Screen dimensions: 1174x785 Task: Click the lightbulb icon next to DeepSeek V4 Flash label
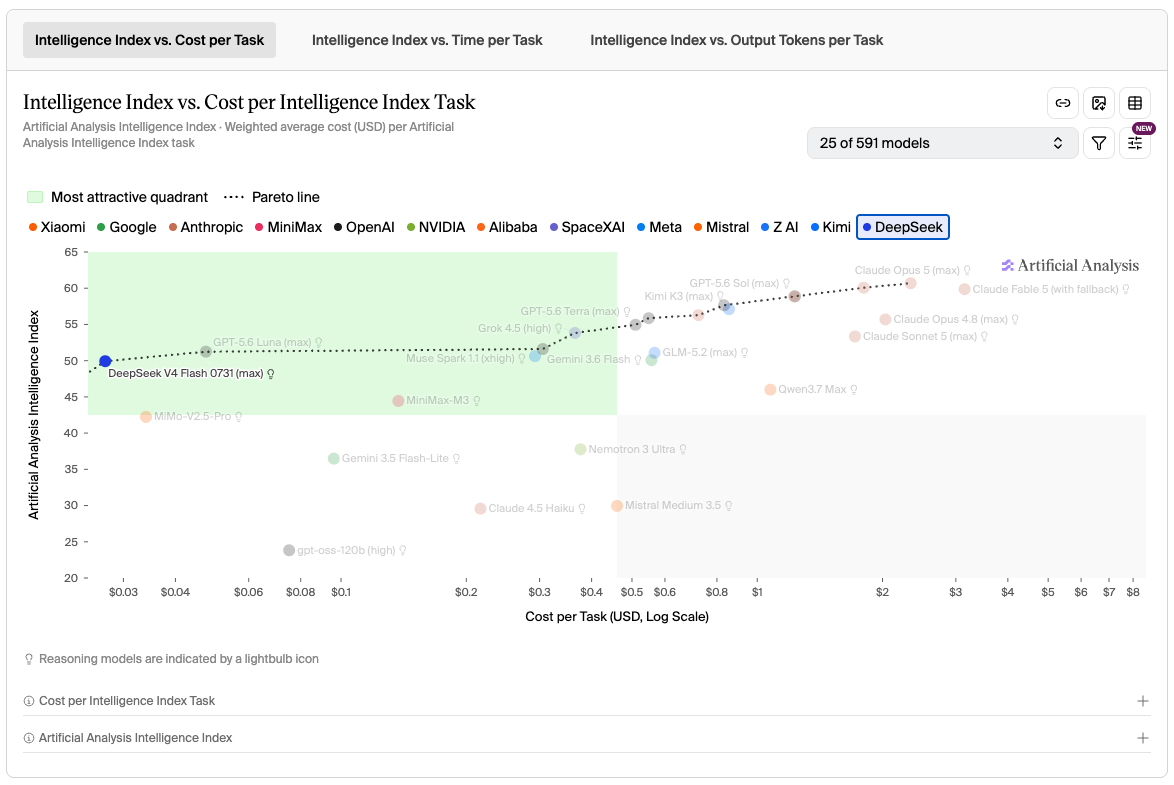coord(271,374)
